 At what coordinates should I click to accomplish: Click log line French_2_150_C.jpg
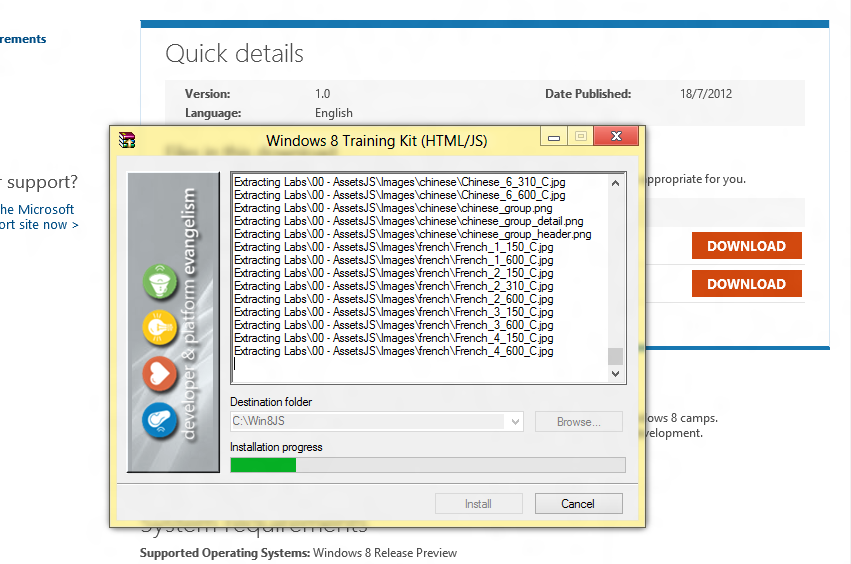tap(393, 273)
